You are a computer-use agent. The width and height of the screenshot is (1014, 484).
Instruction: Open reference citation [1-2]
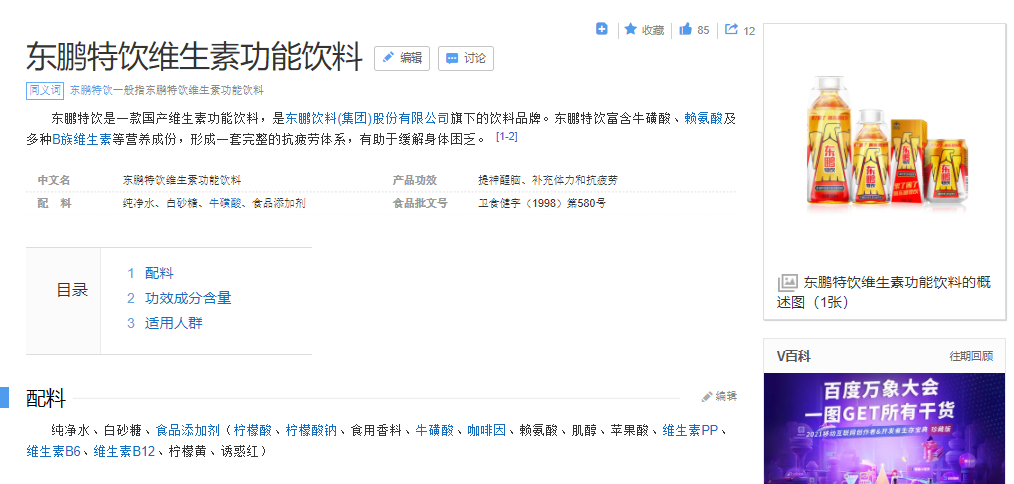point(506,137)
